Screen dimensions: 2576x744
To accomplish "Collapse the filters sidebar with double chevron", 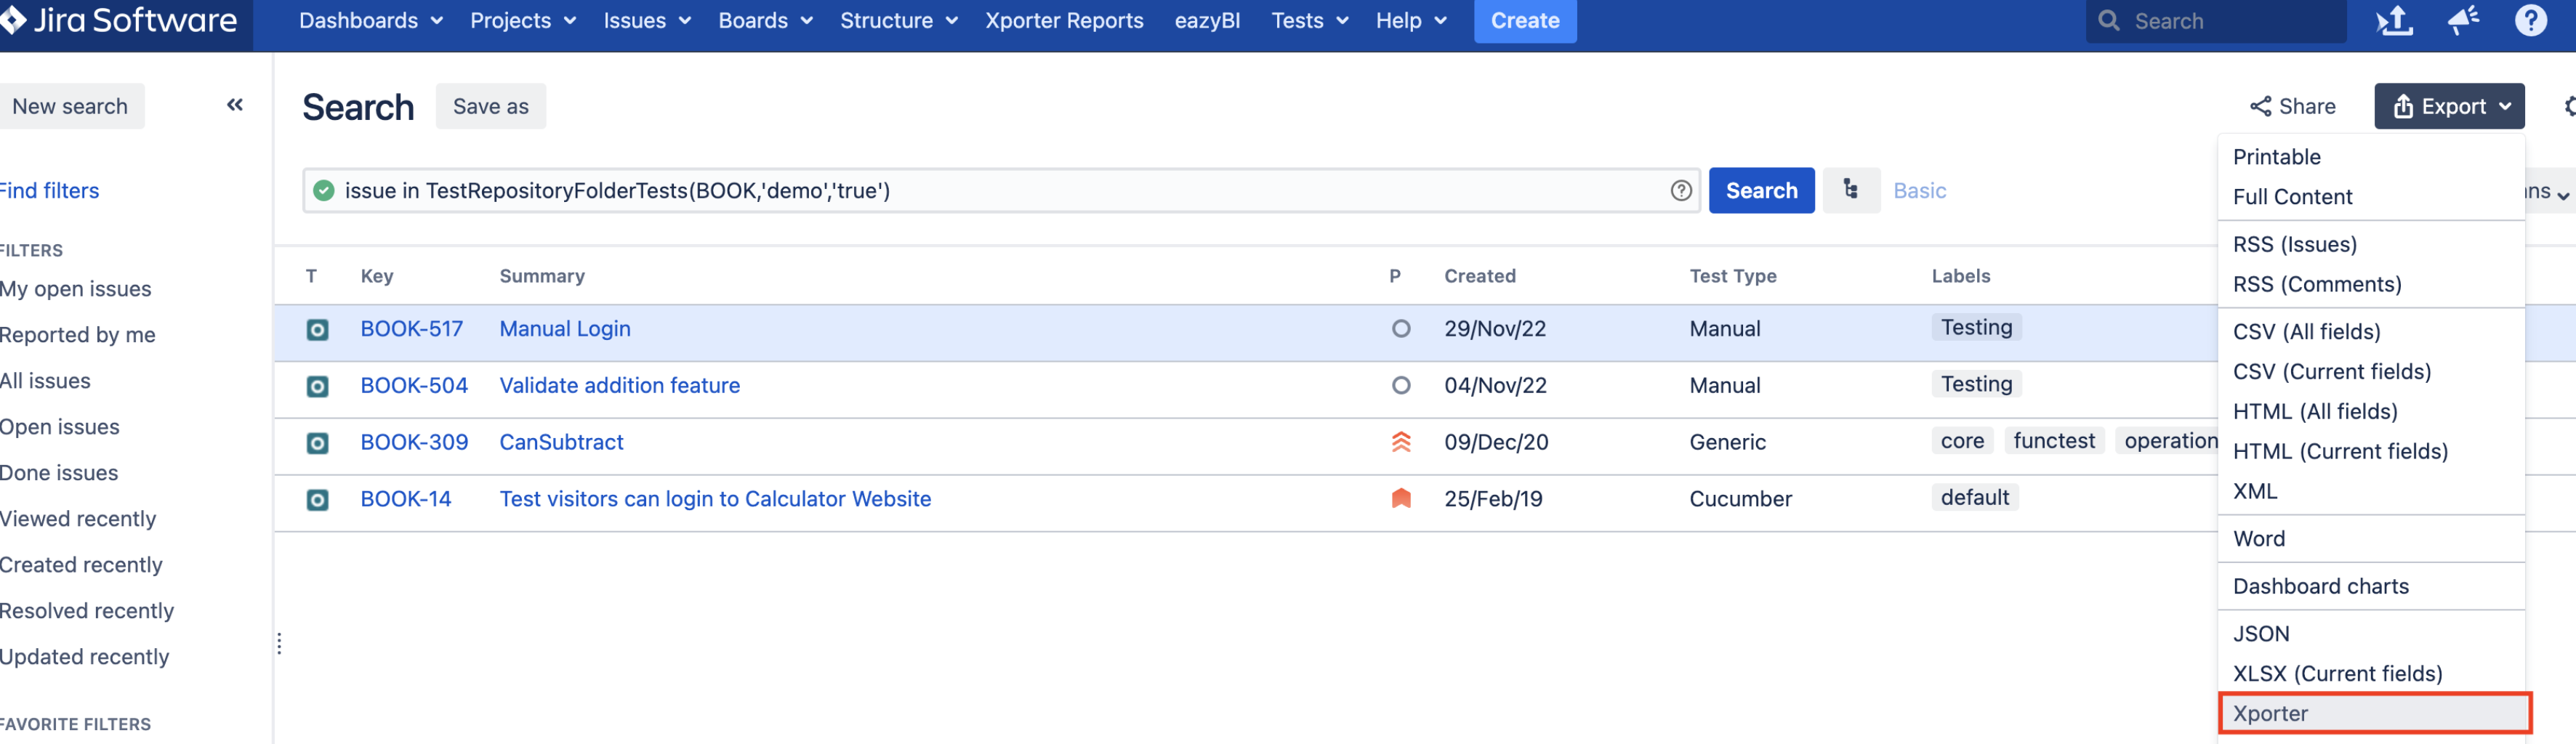I will pyautogui.click(x=235, y=105).
